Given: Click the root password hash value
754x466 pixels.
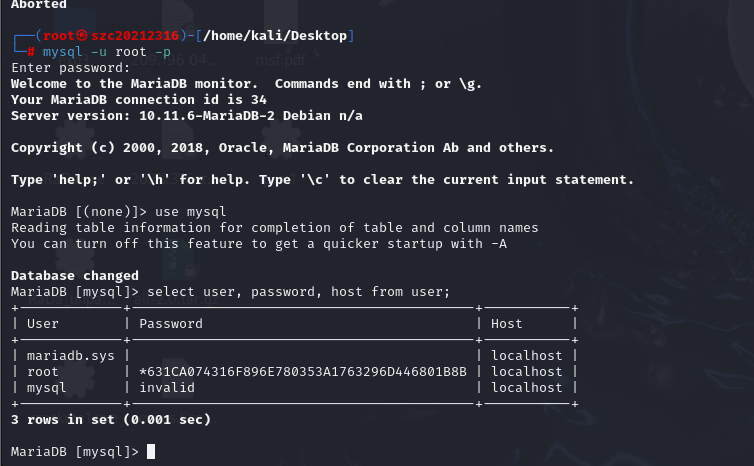Looking at the screenshot, I should tap(303, 372).
